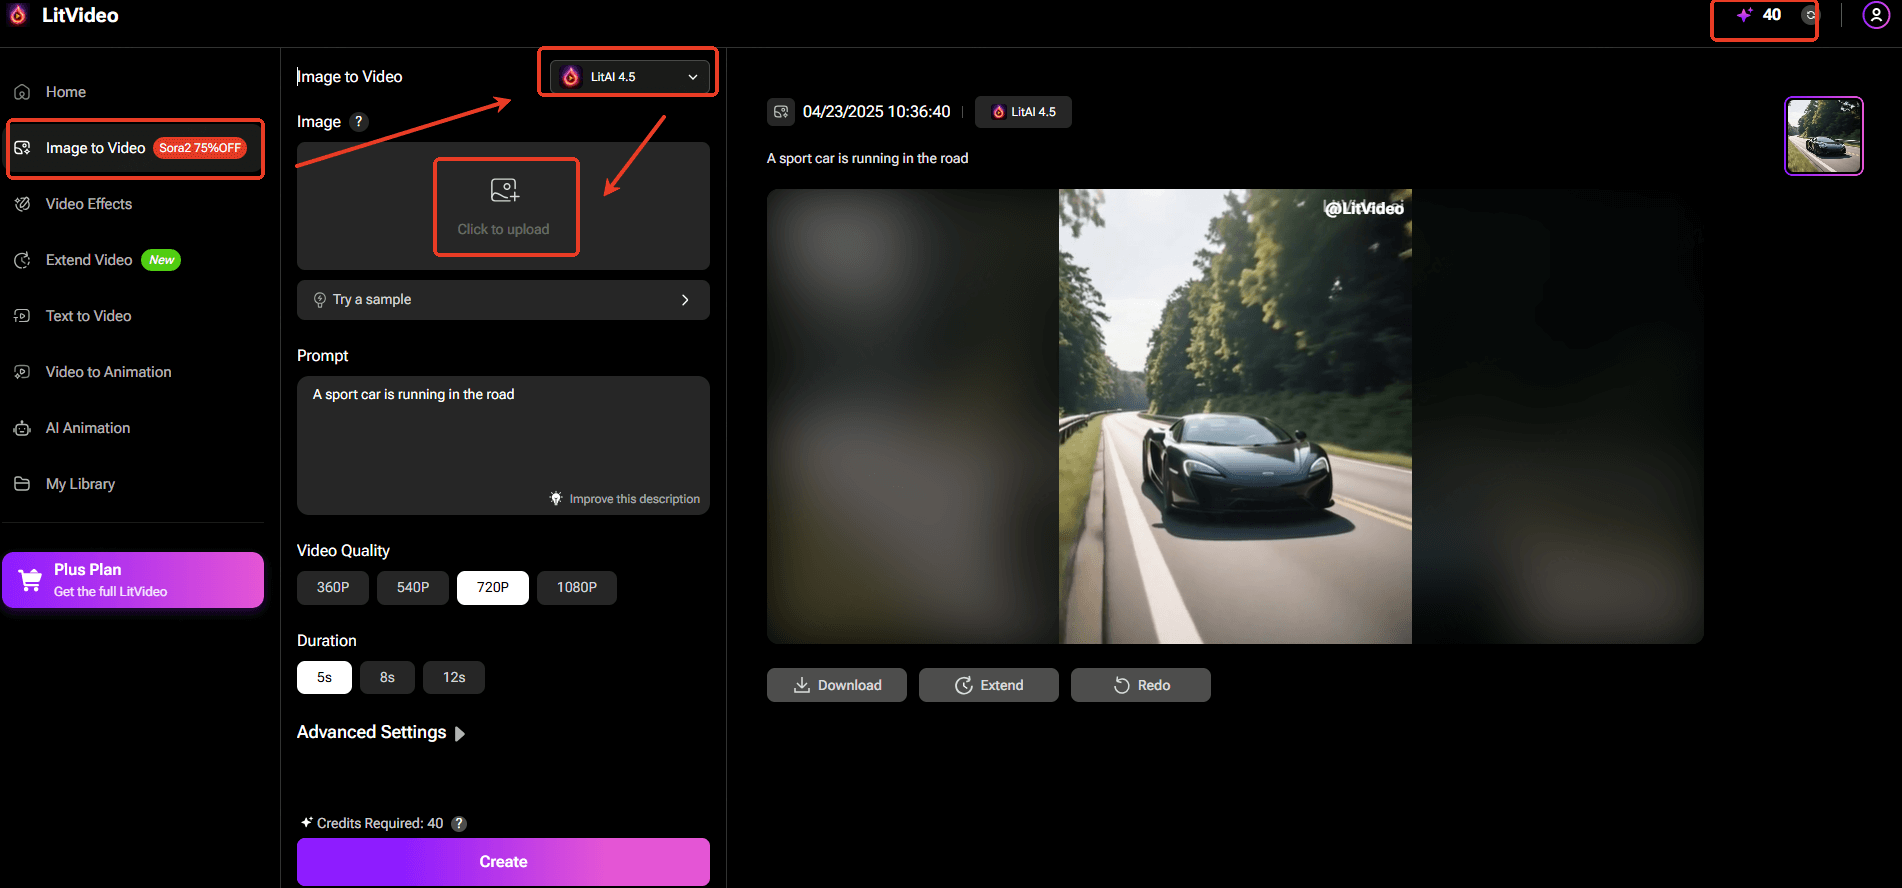This screenshot has height=888, width=1902.
Task: Click the Image help question mark icon
Action: point(359,121)
